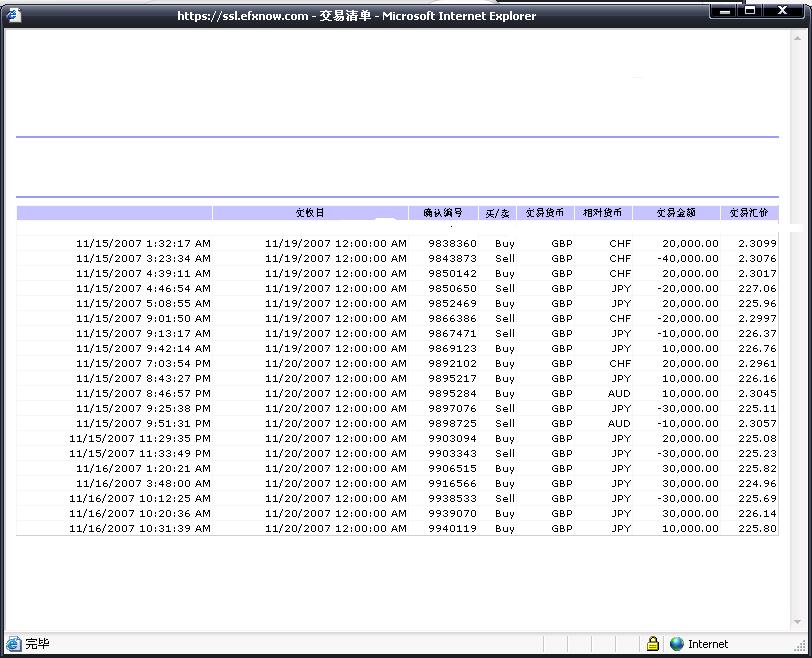Click the 交收日 column header
The height and width of the screenshot is (658, 812).
tap(310, 213)
